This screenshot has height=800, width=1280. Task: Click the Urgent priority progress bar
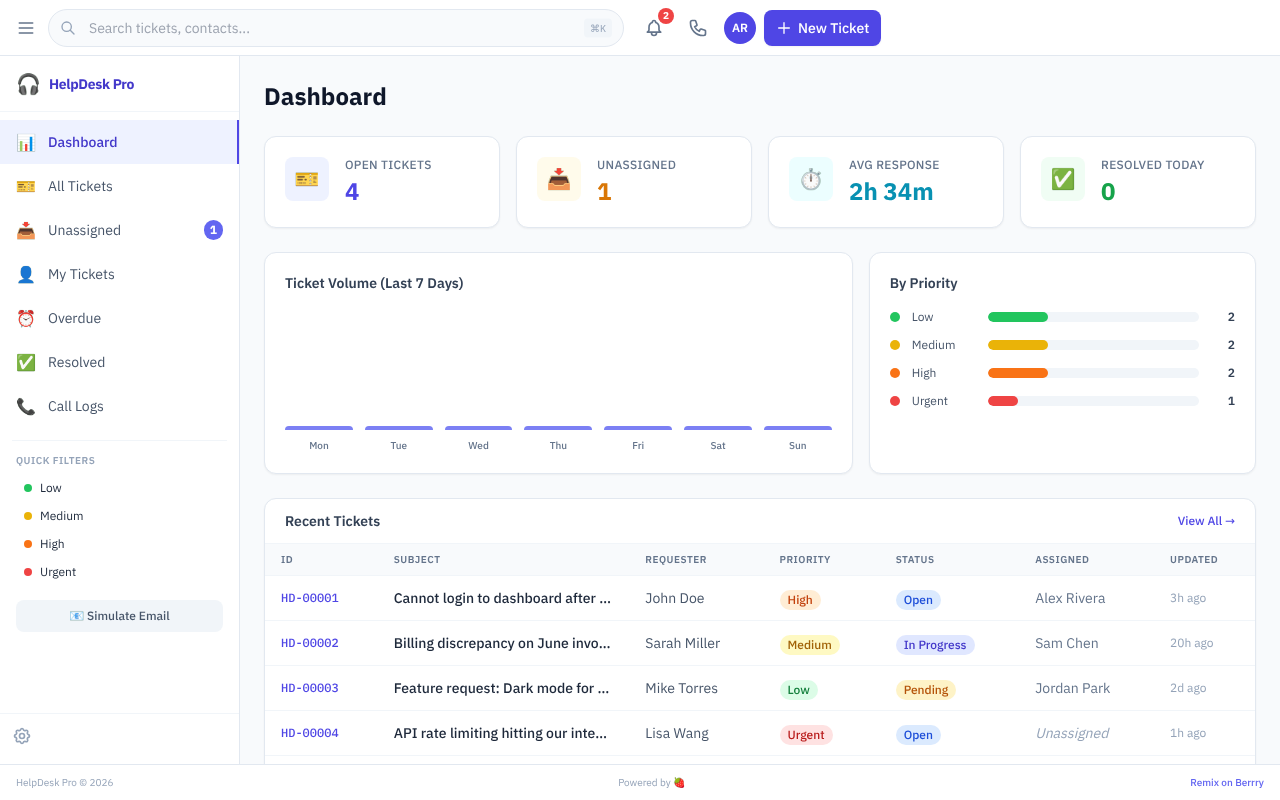coord(1093,401)
